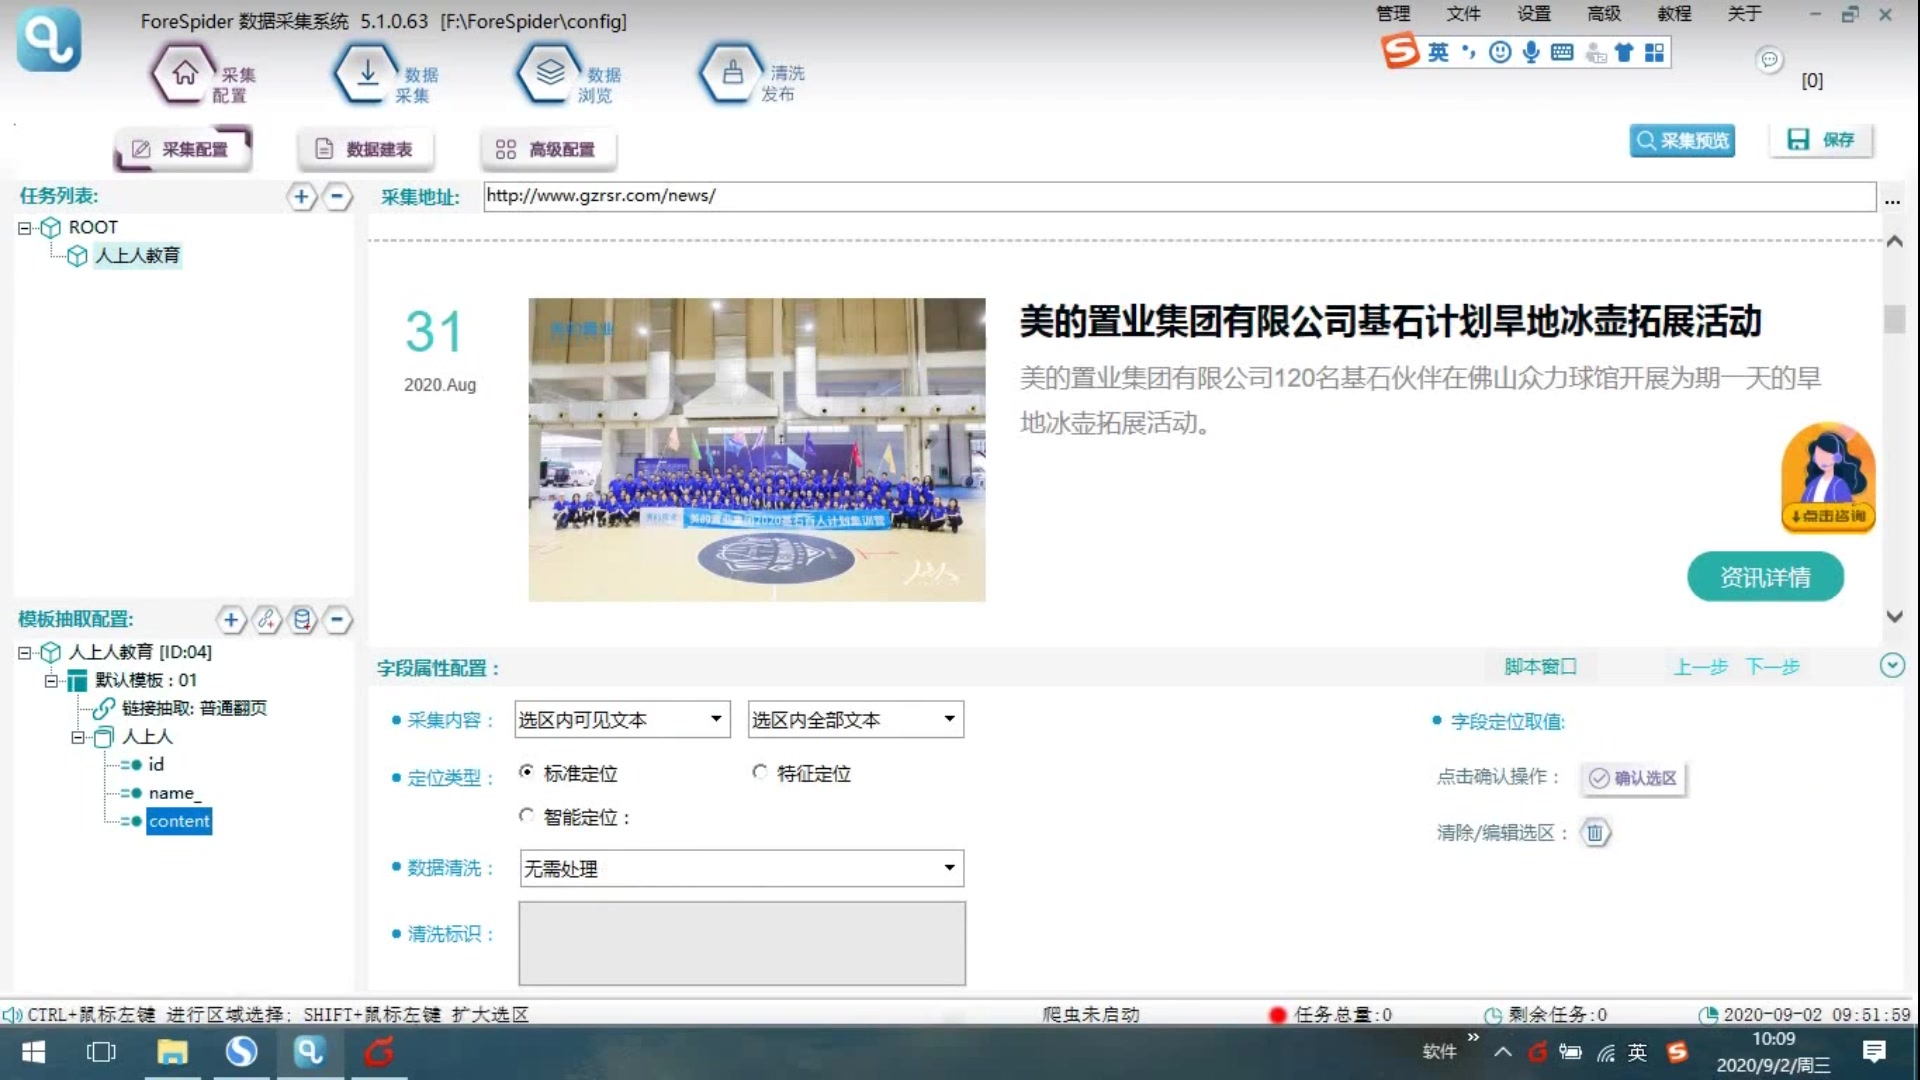Collapse the 默认模板 : 01 node
This screenshot has width=1920, height=1080.
click(51, 681)
